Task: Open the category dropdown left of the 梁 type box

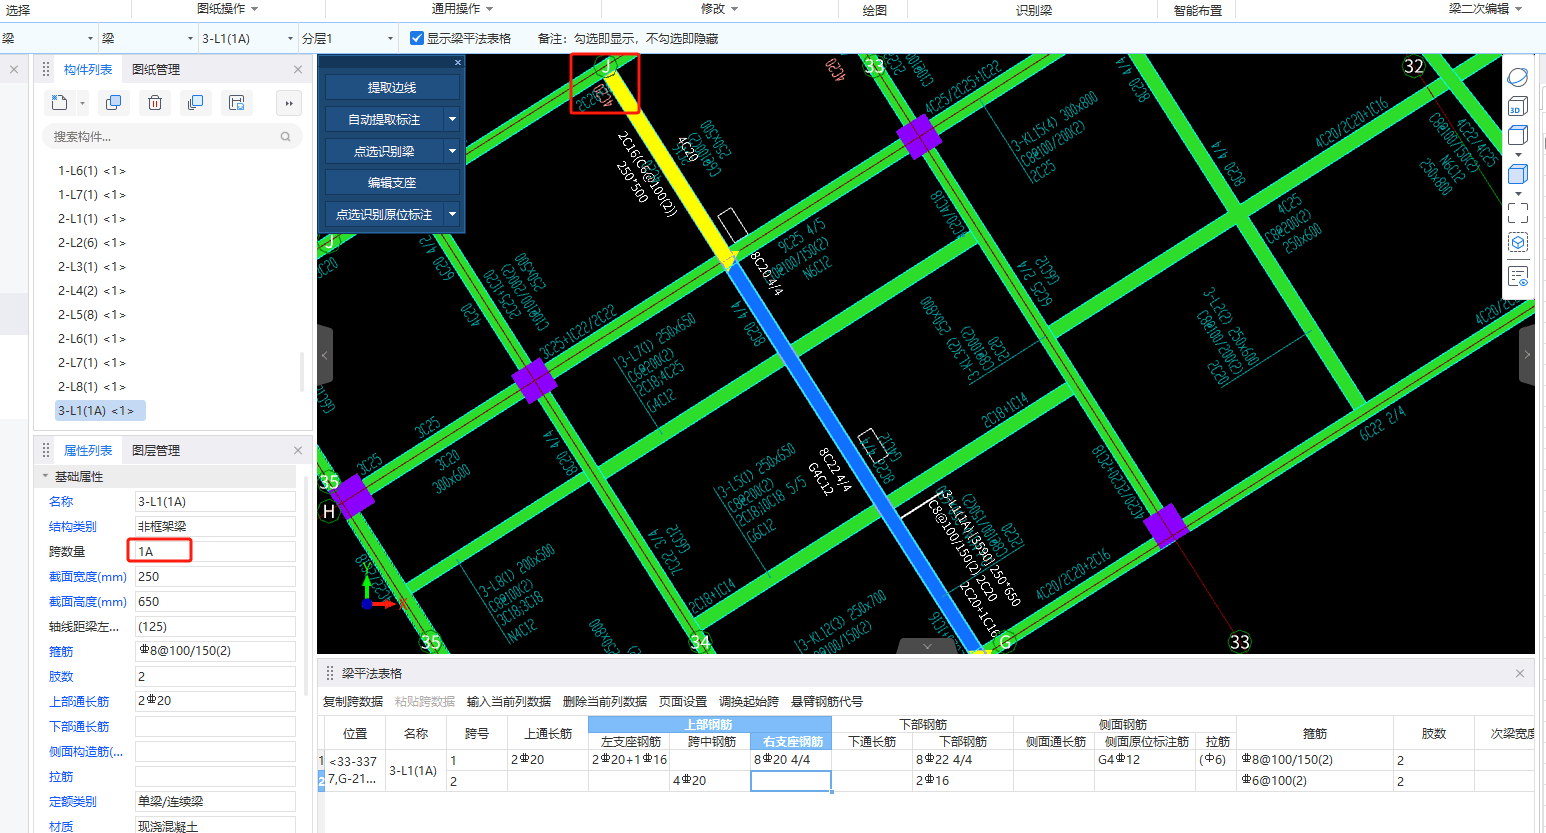Action: point(90,39)
